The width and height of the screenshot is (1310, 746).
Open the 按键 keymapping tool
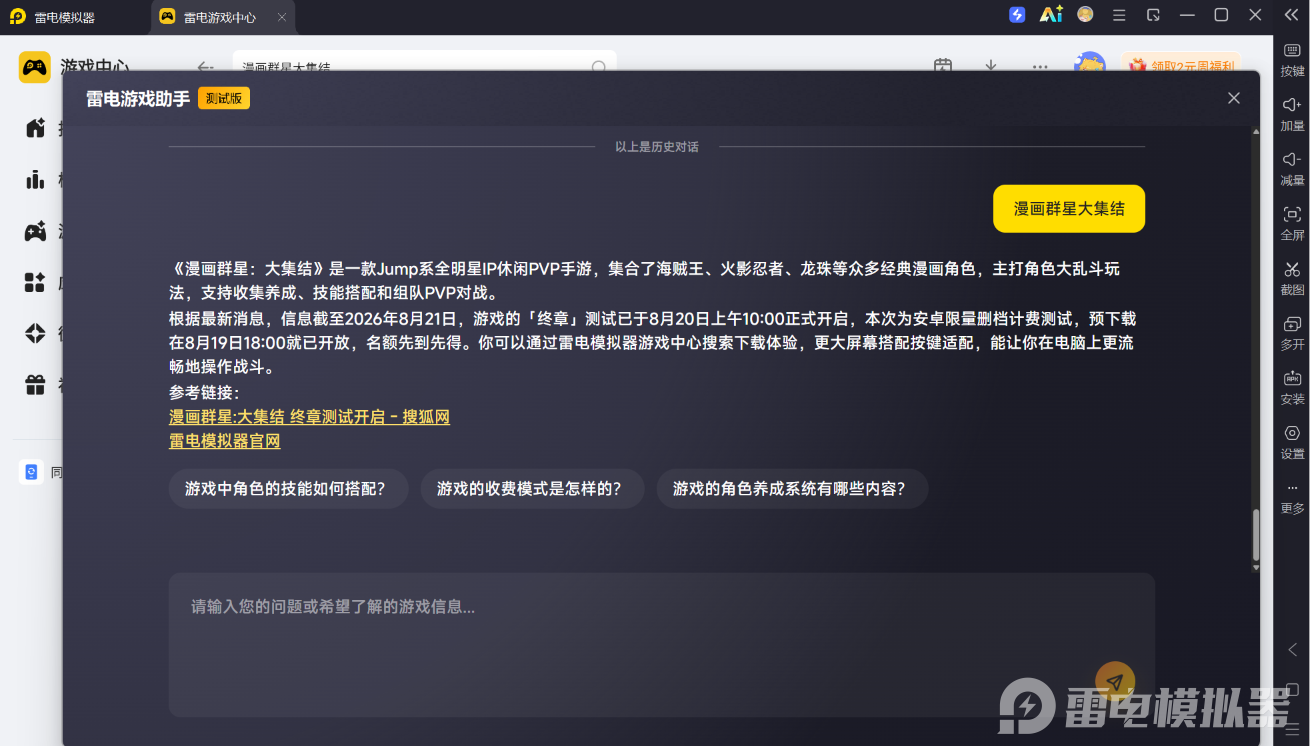coord(1292,58)
